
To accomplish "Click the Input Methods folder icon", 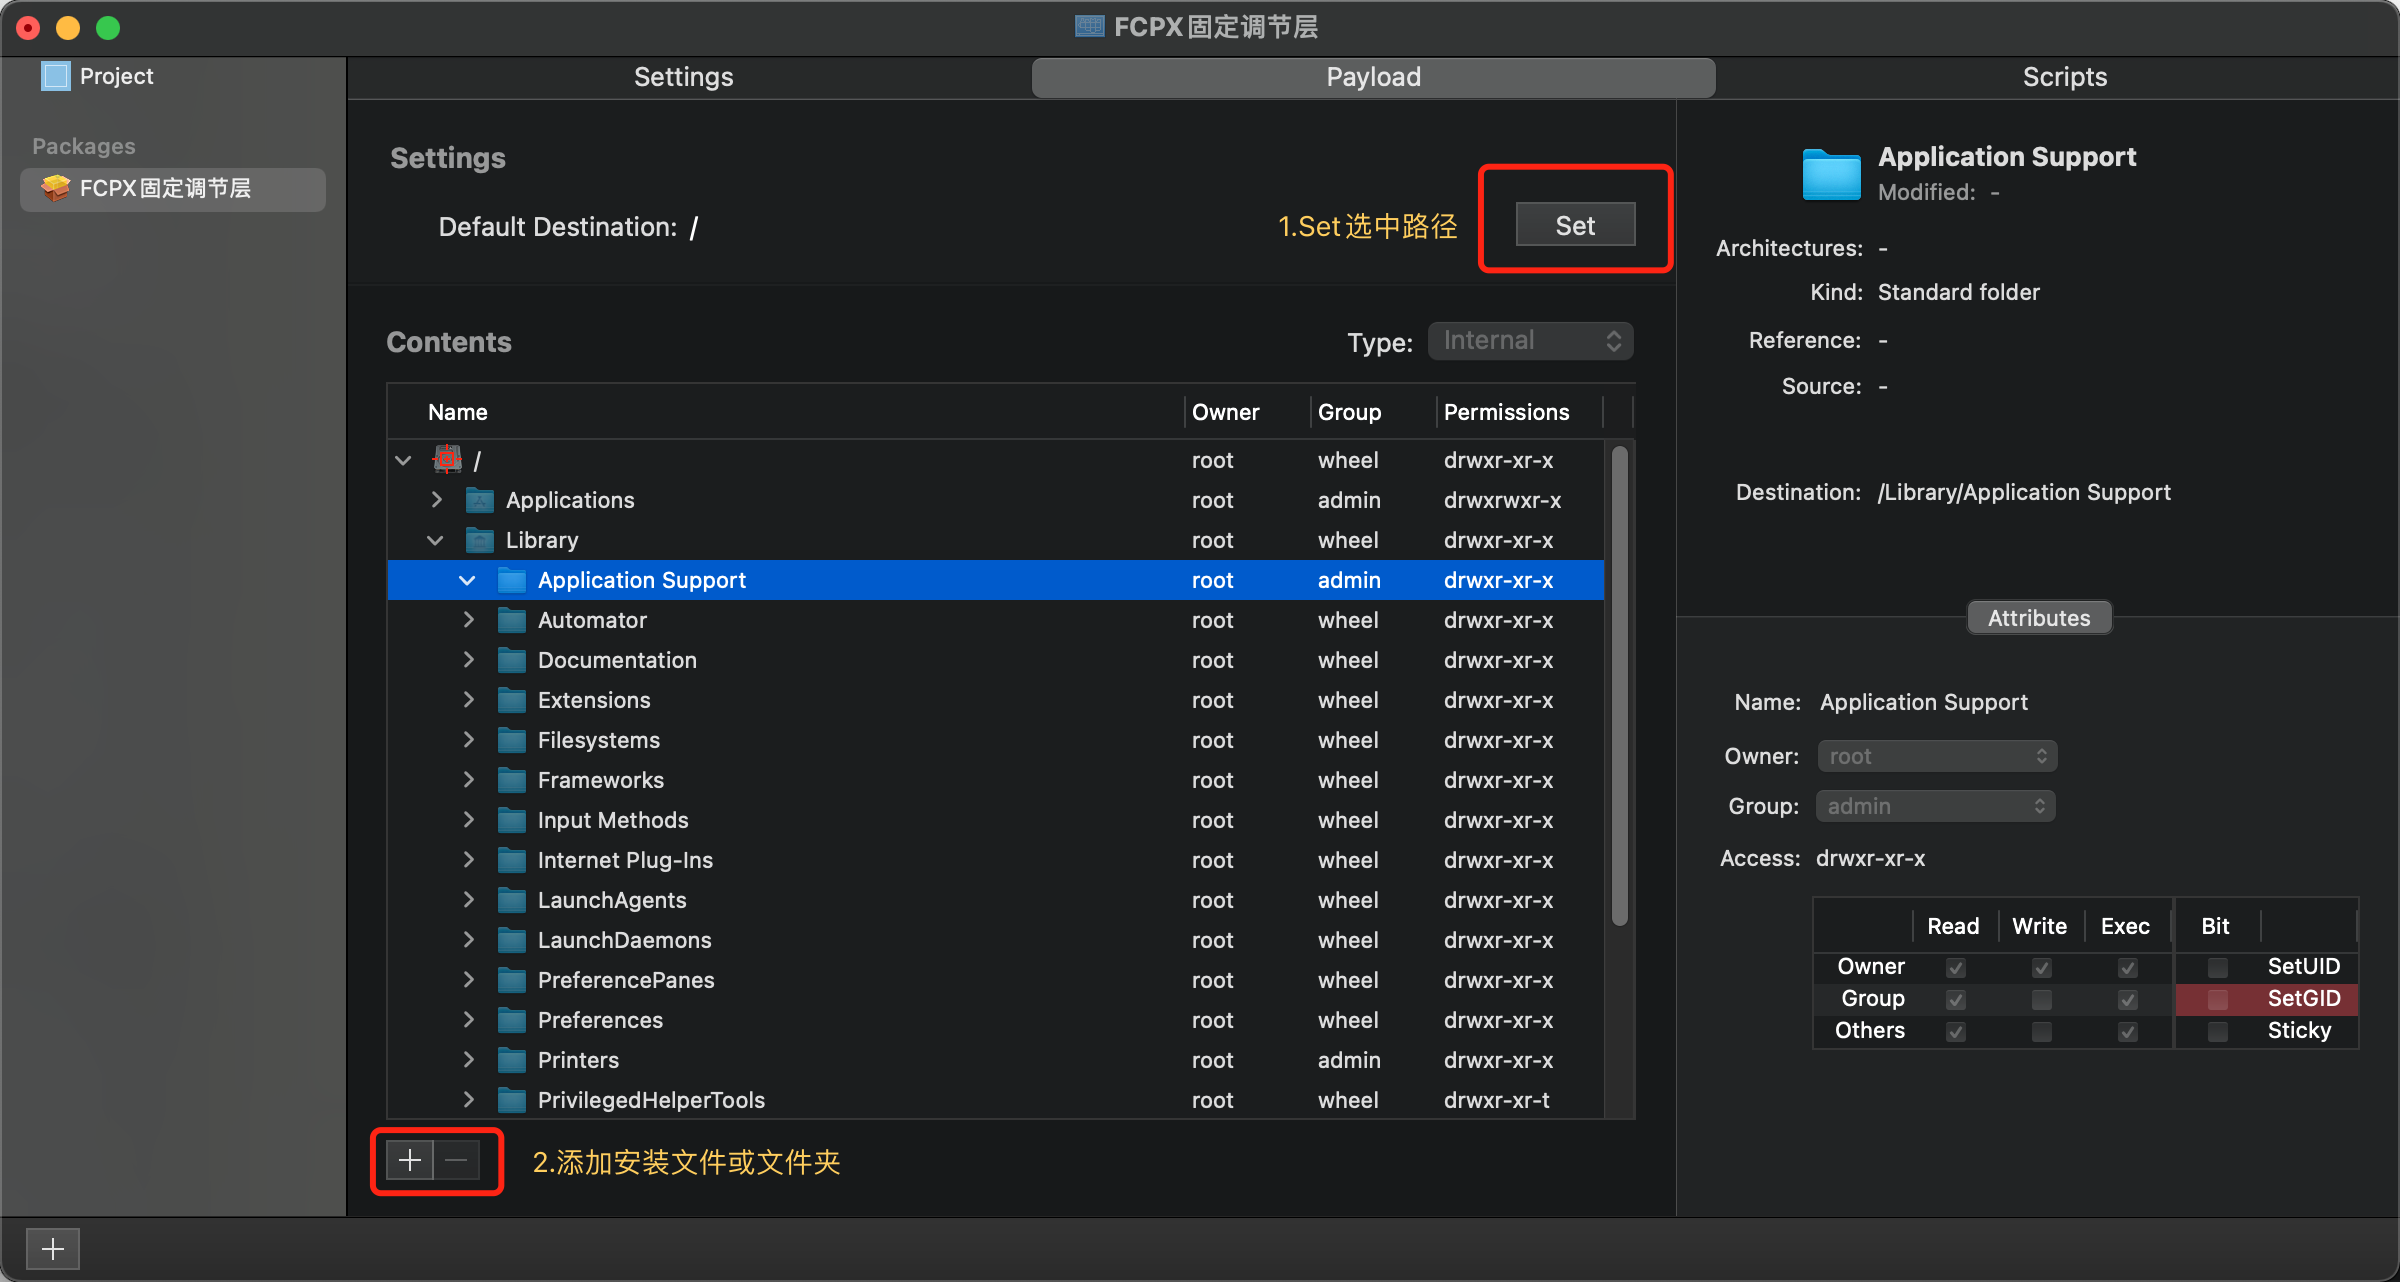I will [512, 820].
